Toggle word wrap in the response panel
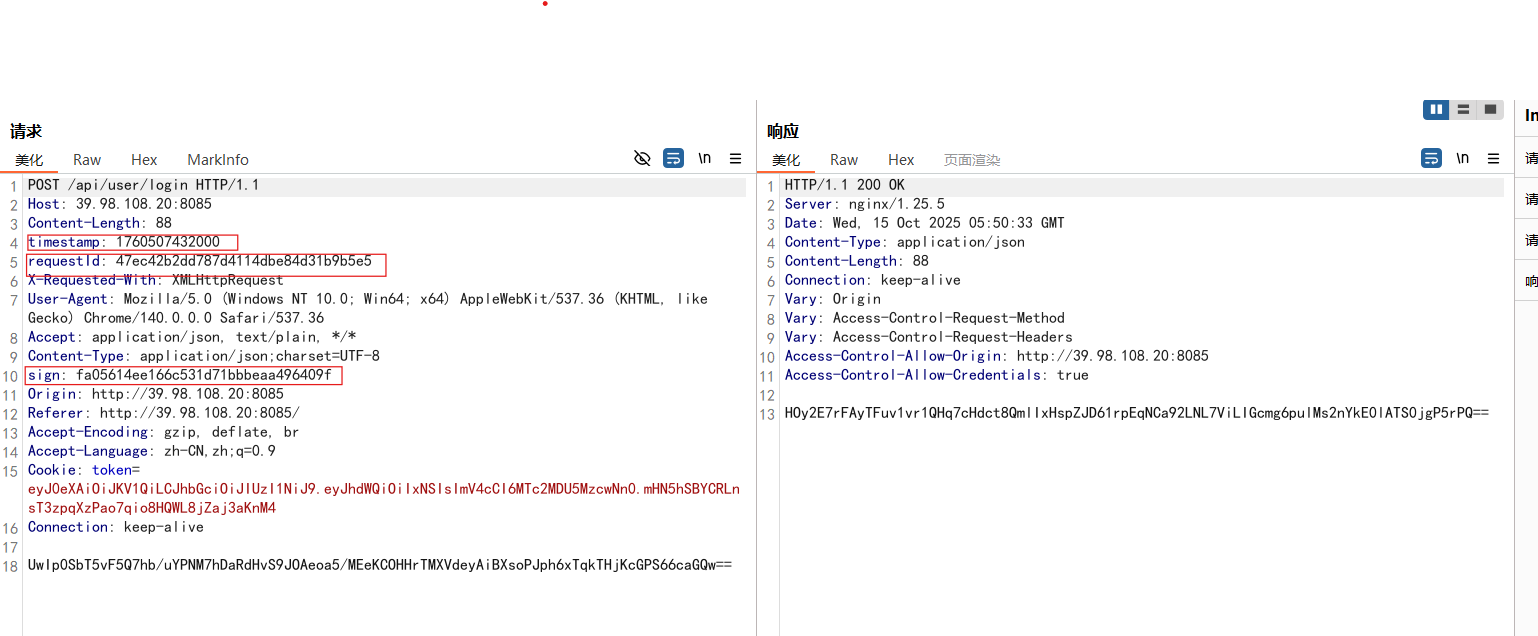 [1431, 159]
